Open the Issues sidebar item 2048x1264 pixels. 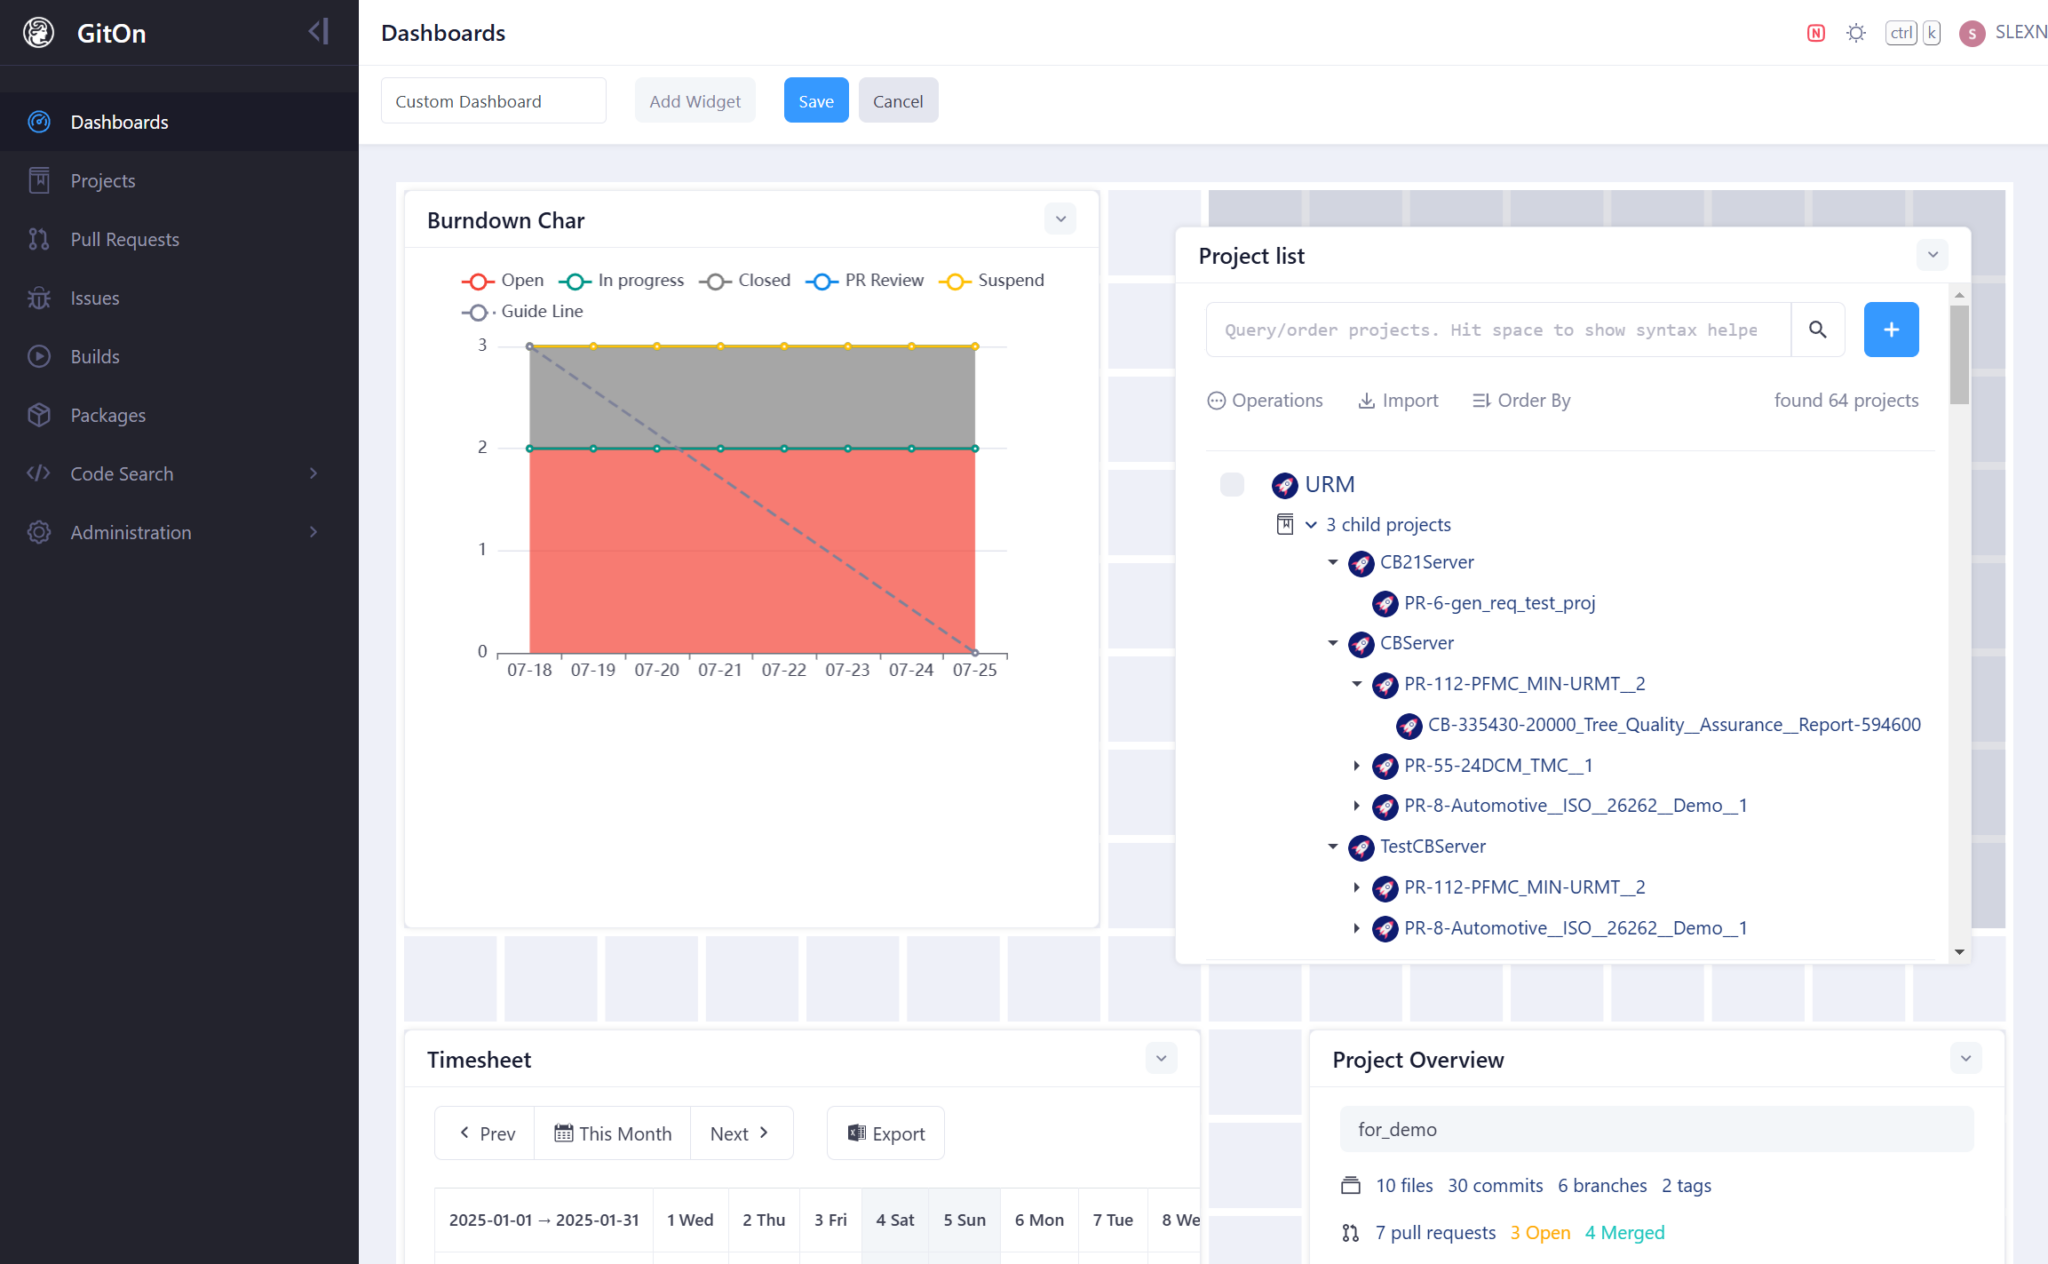tap(179, 298)
